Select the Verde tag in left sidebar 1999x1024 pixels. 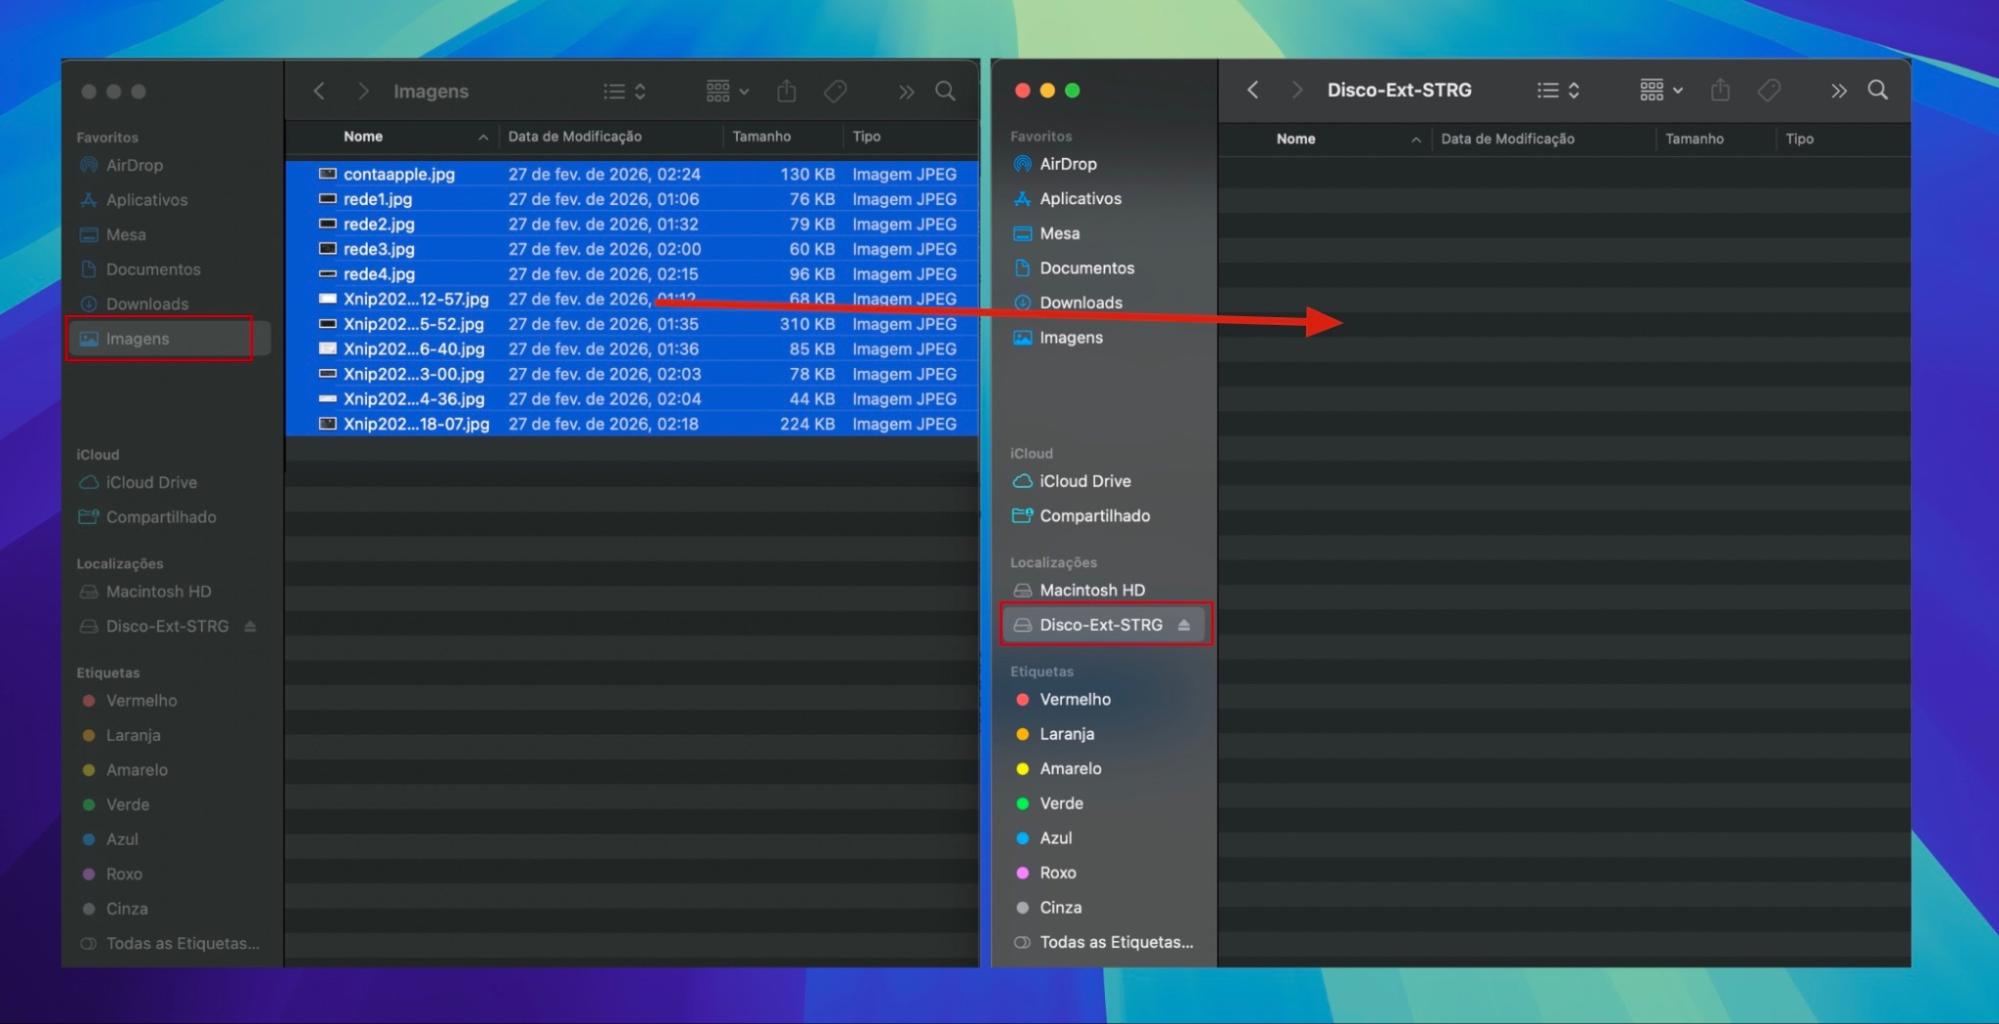pyautogui.click(x=128, y=804)
